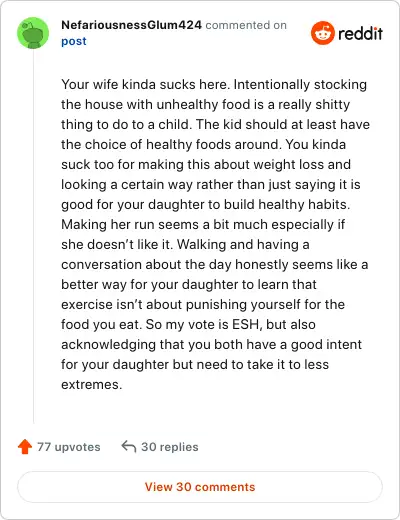Viewport: 400px width, 520px height.
Task: Collapse thread using vertical line below avatar
Action: pyautogui.click(x=33, y=236)
